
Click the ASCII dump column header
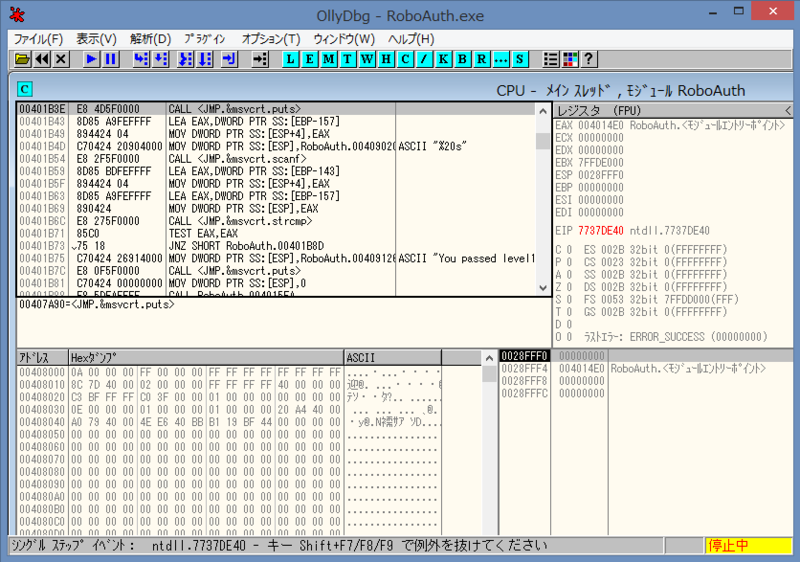[x=393, y=357]
